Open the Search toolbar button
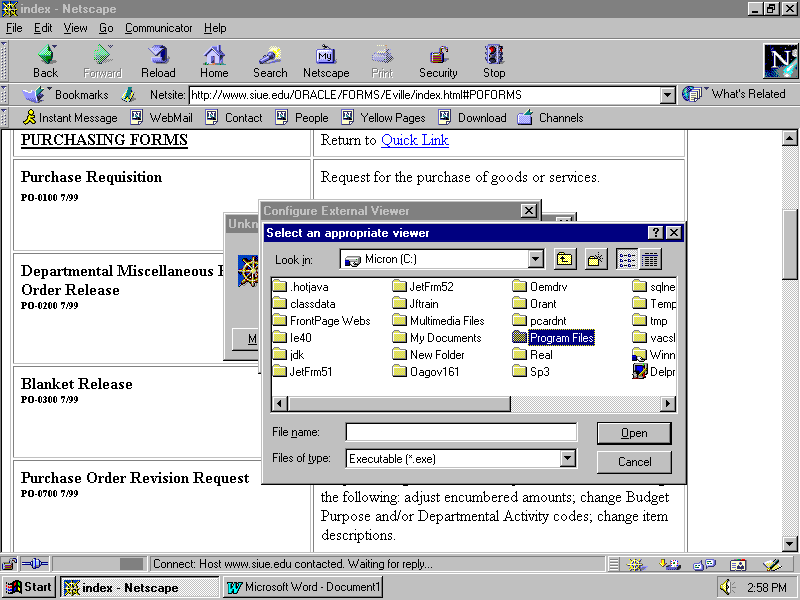 click(270, 61)
